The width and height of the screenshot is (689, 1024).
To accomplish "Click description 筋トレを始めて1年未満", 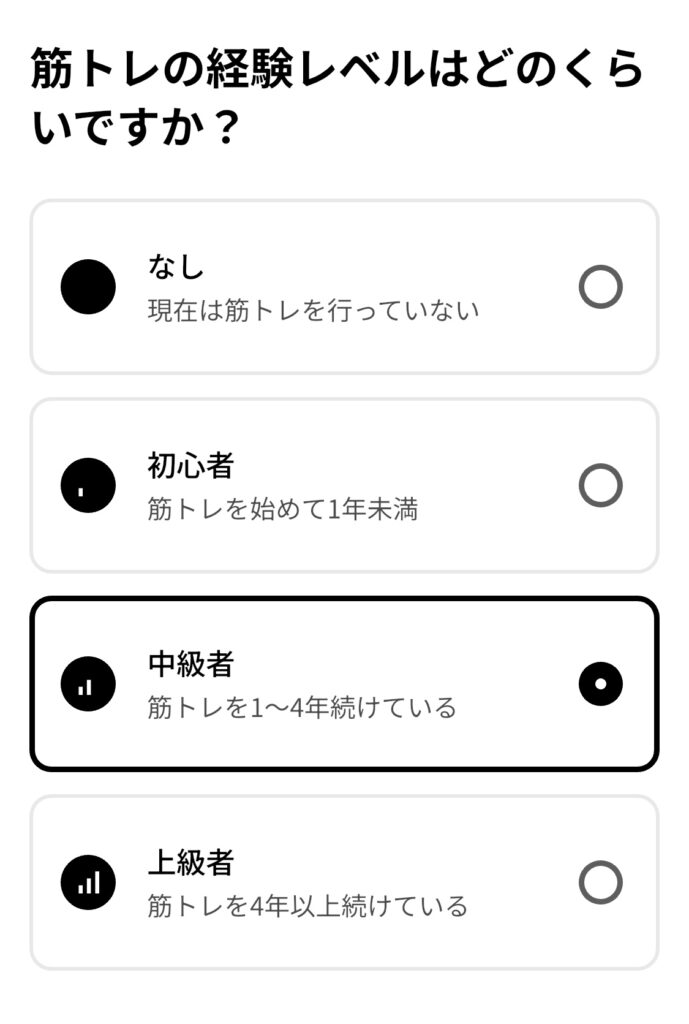I will tap(283, 509).
